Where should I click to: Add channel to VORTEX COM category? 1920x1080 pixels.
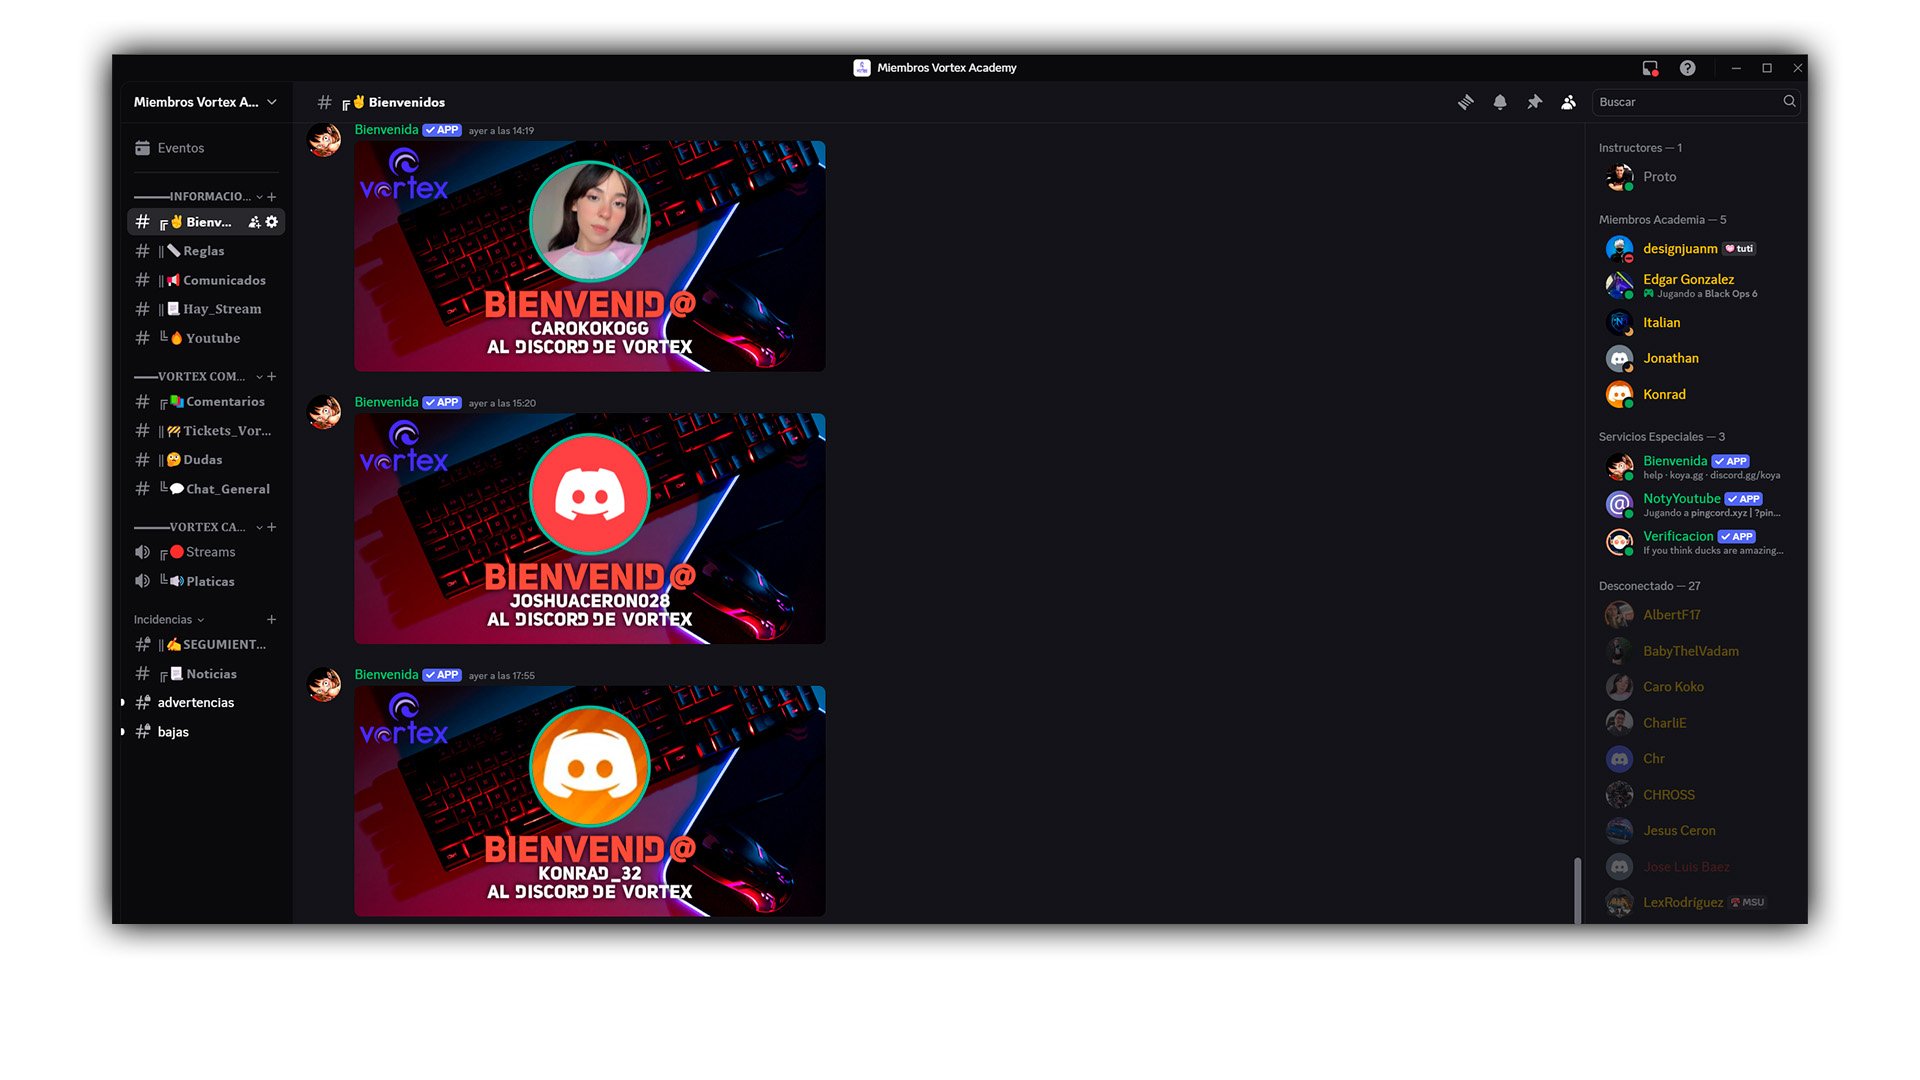click(x=272, y=377)
